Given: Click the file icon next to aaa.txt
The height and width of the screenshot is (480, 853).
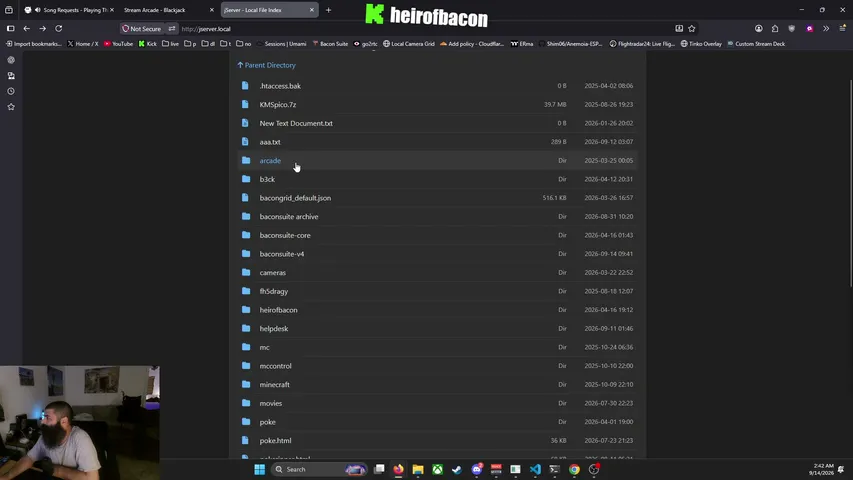Looking at the screenshot, I should [x=245, y=141].
